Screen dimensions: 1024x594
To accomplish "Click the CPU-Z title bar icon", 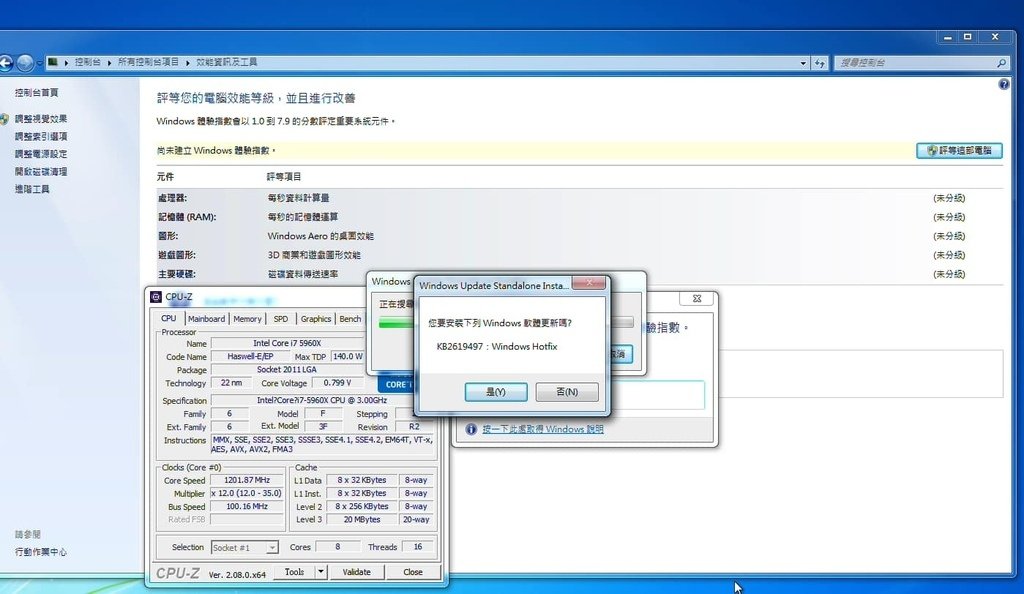I will click(x=156, y=297).
